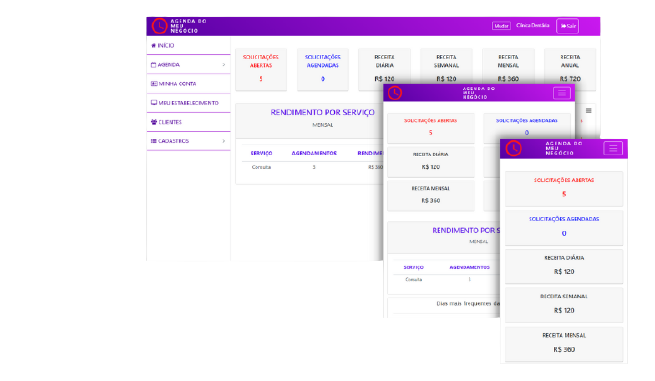This screenshot has width=655, height=381.
Task: Click the Clínica Dentária name in header
Action: (533, 25)
